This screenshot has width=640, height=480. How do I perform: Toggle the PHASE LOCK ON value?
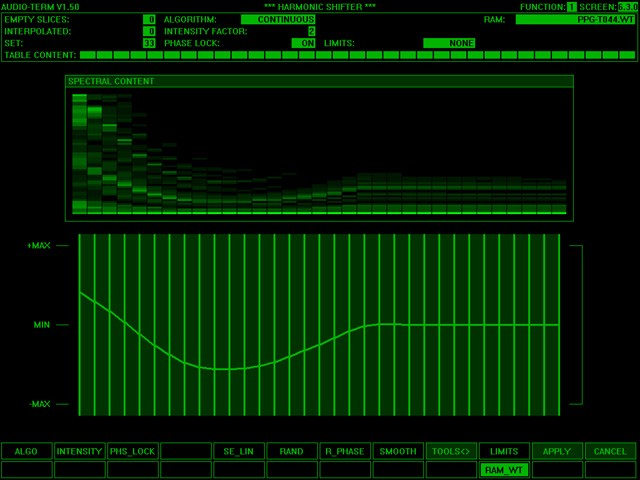point(303,43)
